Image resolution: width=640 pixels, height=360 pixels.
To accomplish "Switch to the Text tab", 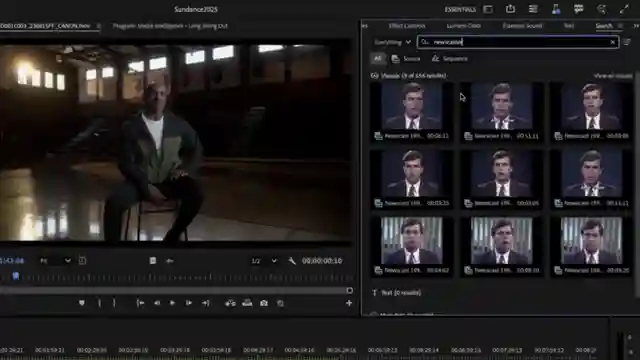I will pyautogui.click(x=569, y=26).
